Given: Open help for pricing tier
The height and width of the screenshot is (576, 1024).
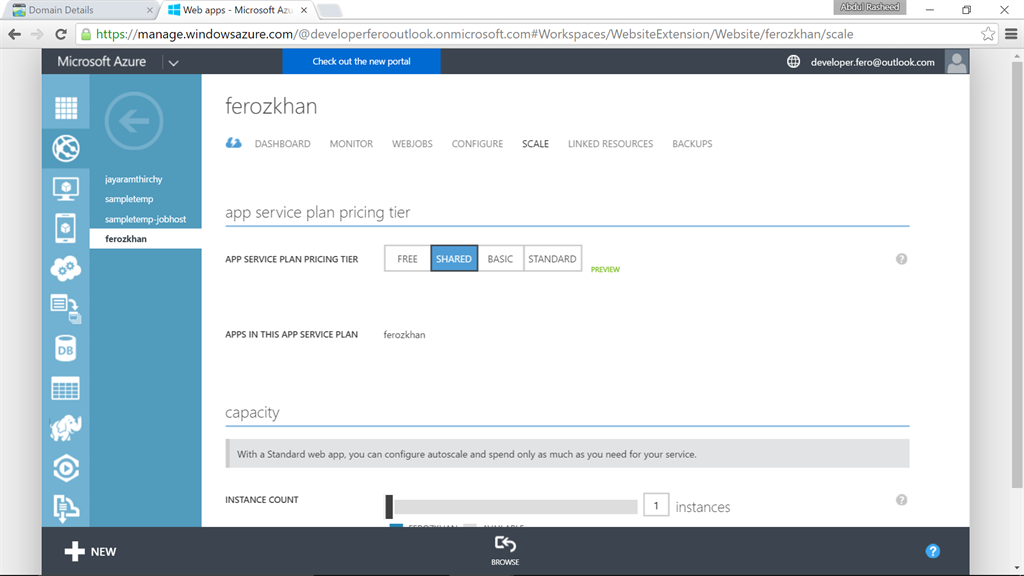Looking at the screenshot, I should (x=901, y=259).
